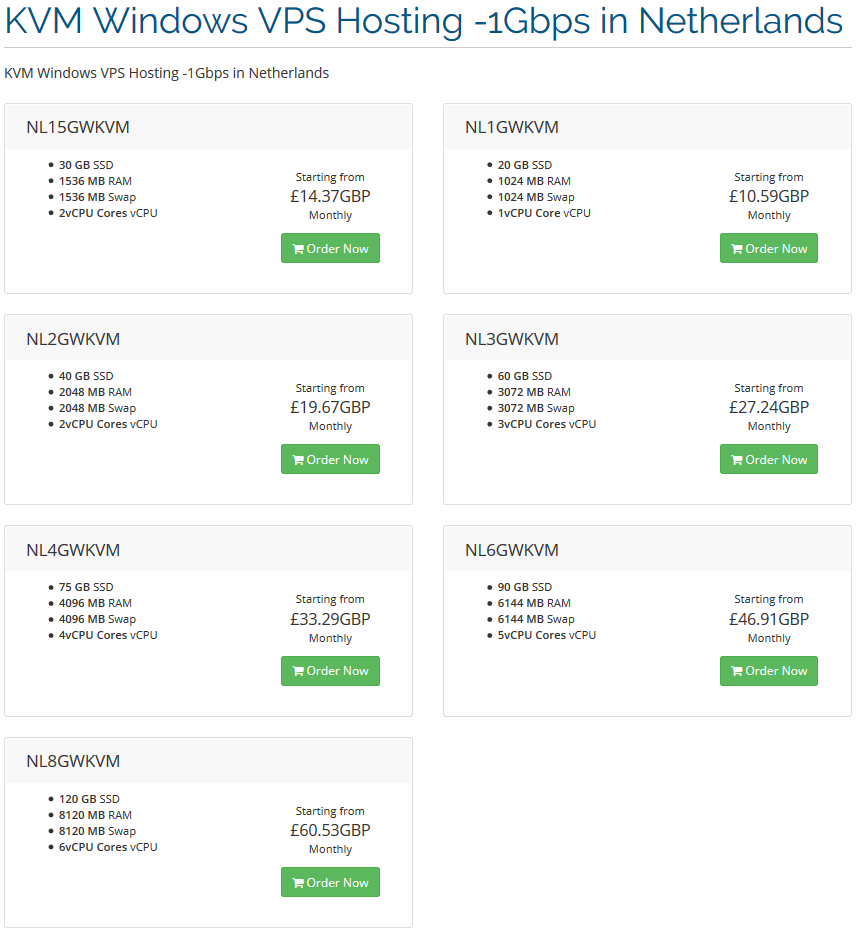Click the 120 GB SSD spec line
The width and height of the screenshot is (859, 931).
[x=89, y=799]
